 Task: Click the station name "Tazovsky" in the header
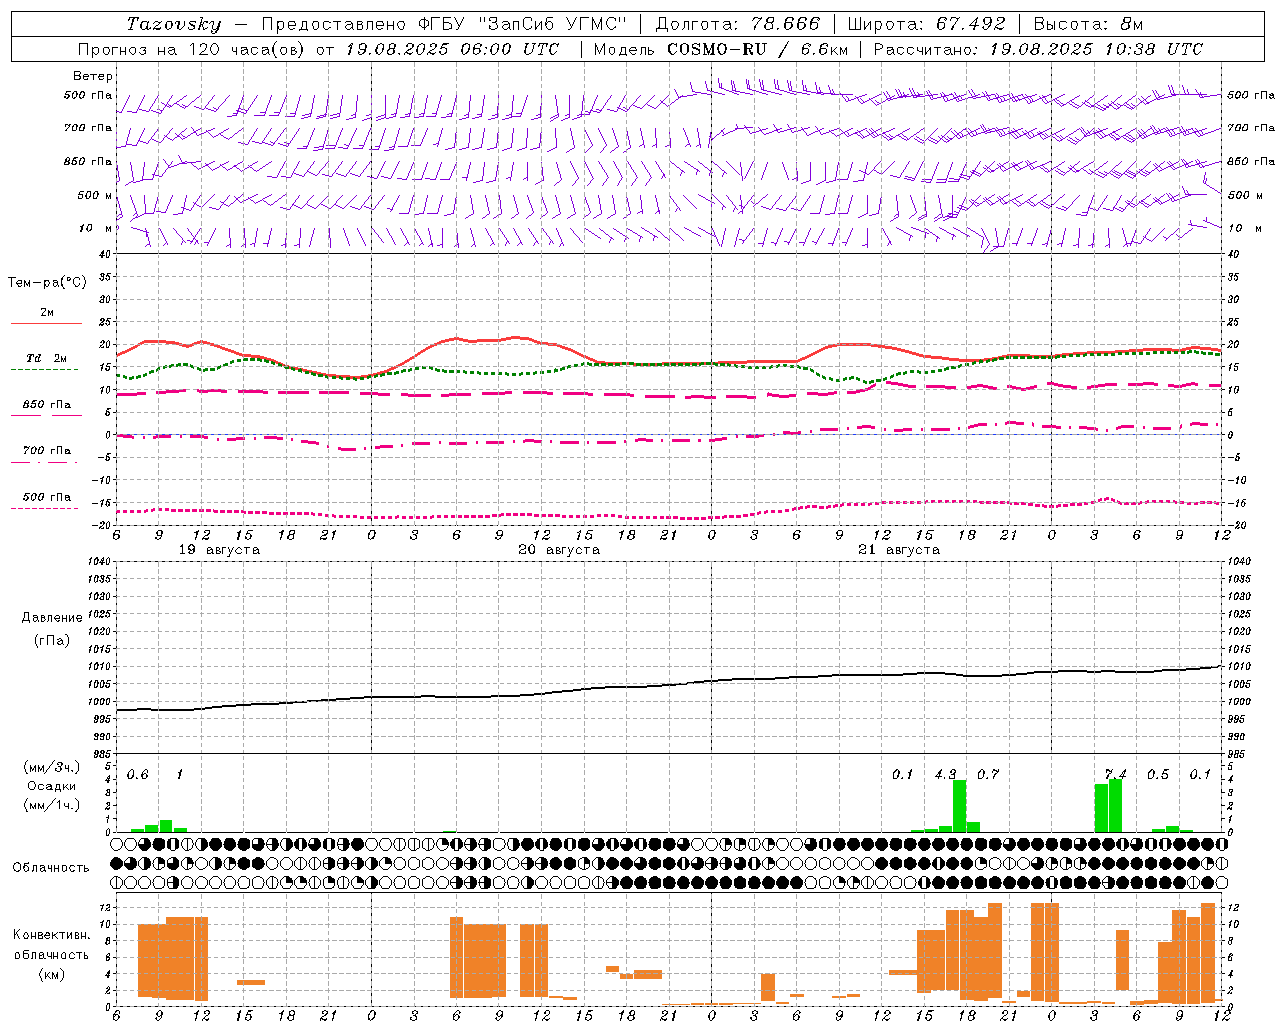tap(174, 24)
